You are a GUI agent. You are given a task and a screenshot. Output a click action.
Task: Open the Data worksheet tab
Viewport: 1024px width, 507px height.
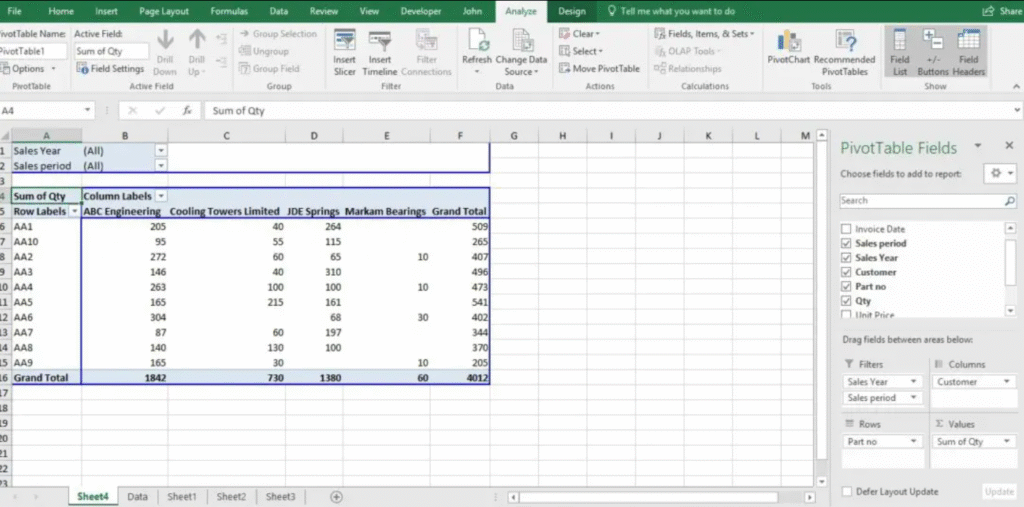tap(137, 497)
